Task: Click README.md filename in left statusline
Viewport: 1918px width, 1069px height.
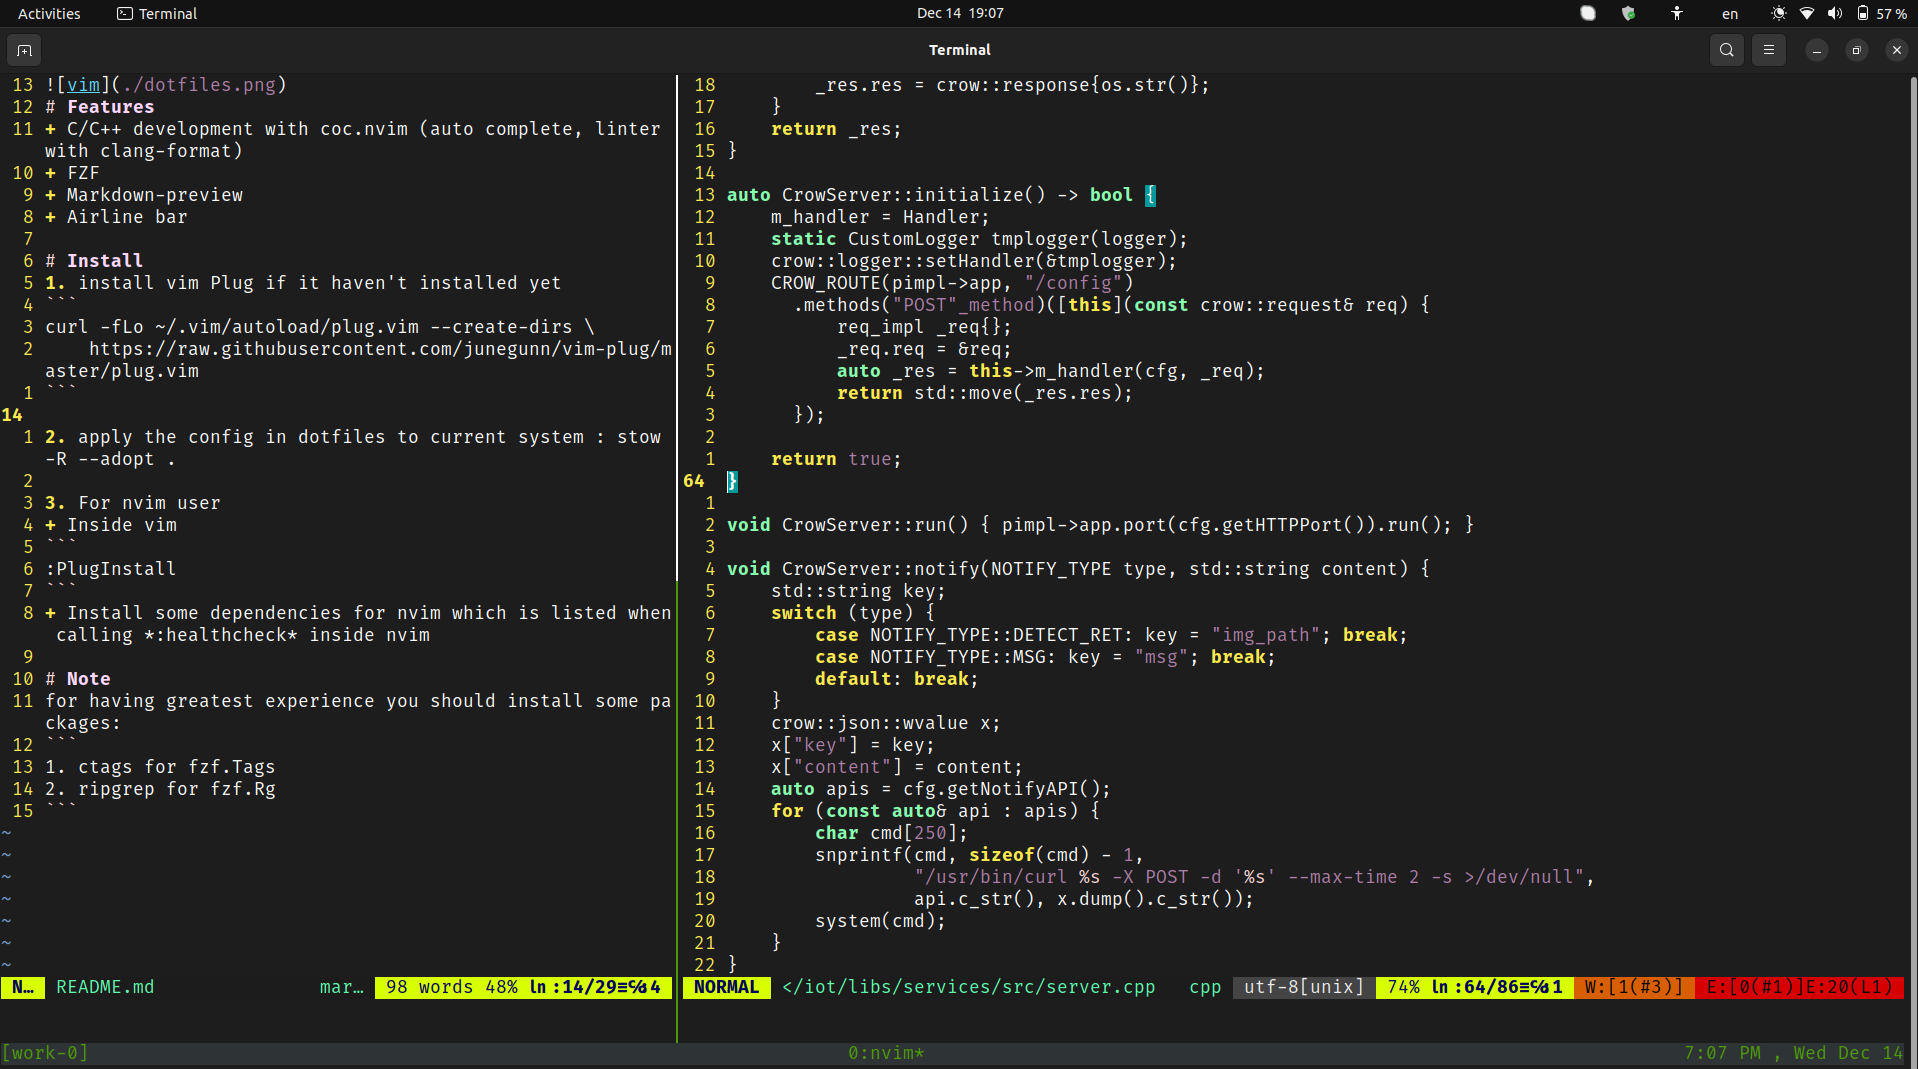Action: (105, 987)
